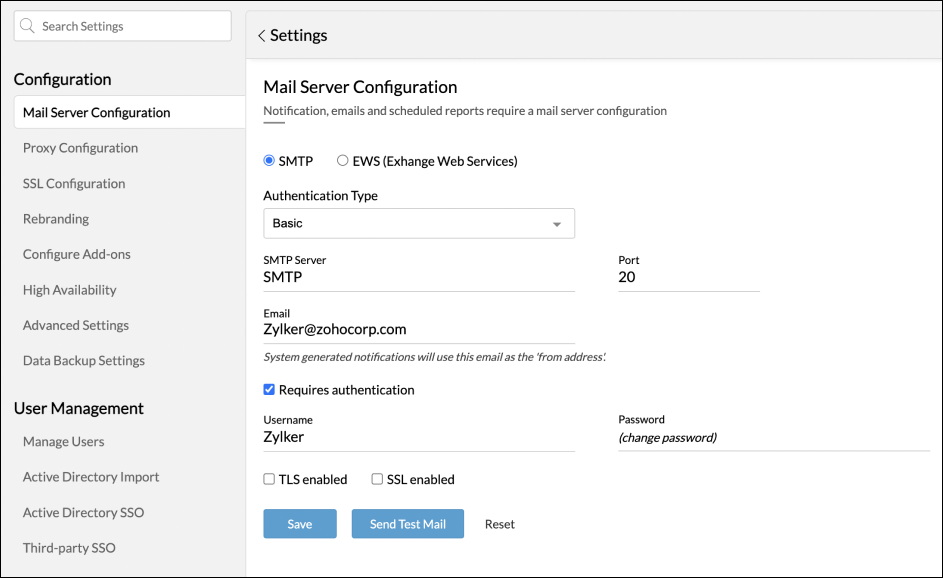Uncheck Requires authentication checkbox
The height and width of the screenshot is (578, 943).
[x=269, y=390]
